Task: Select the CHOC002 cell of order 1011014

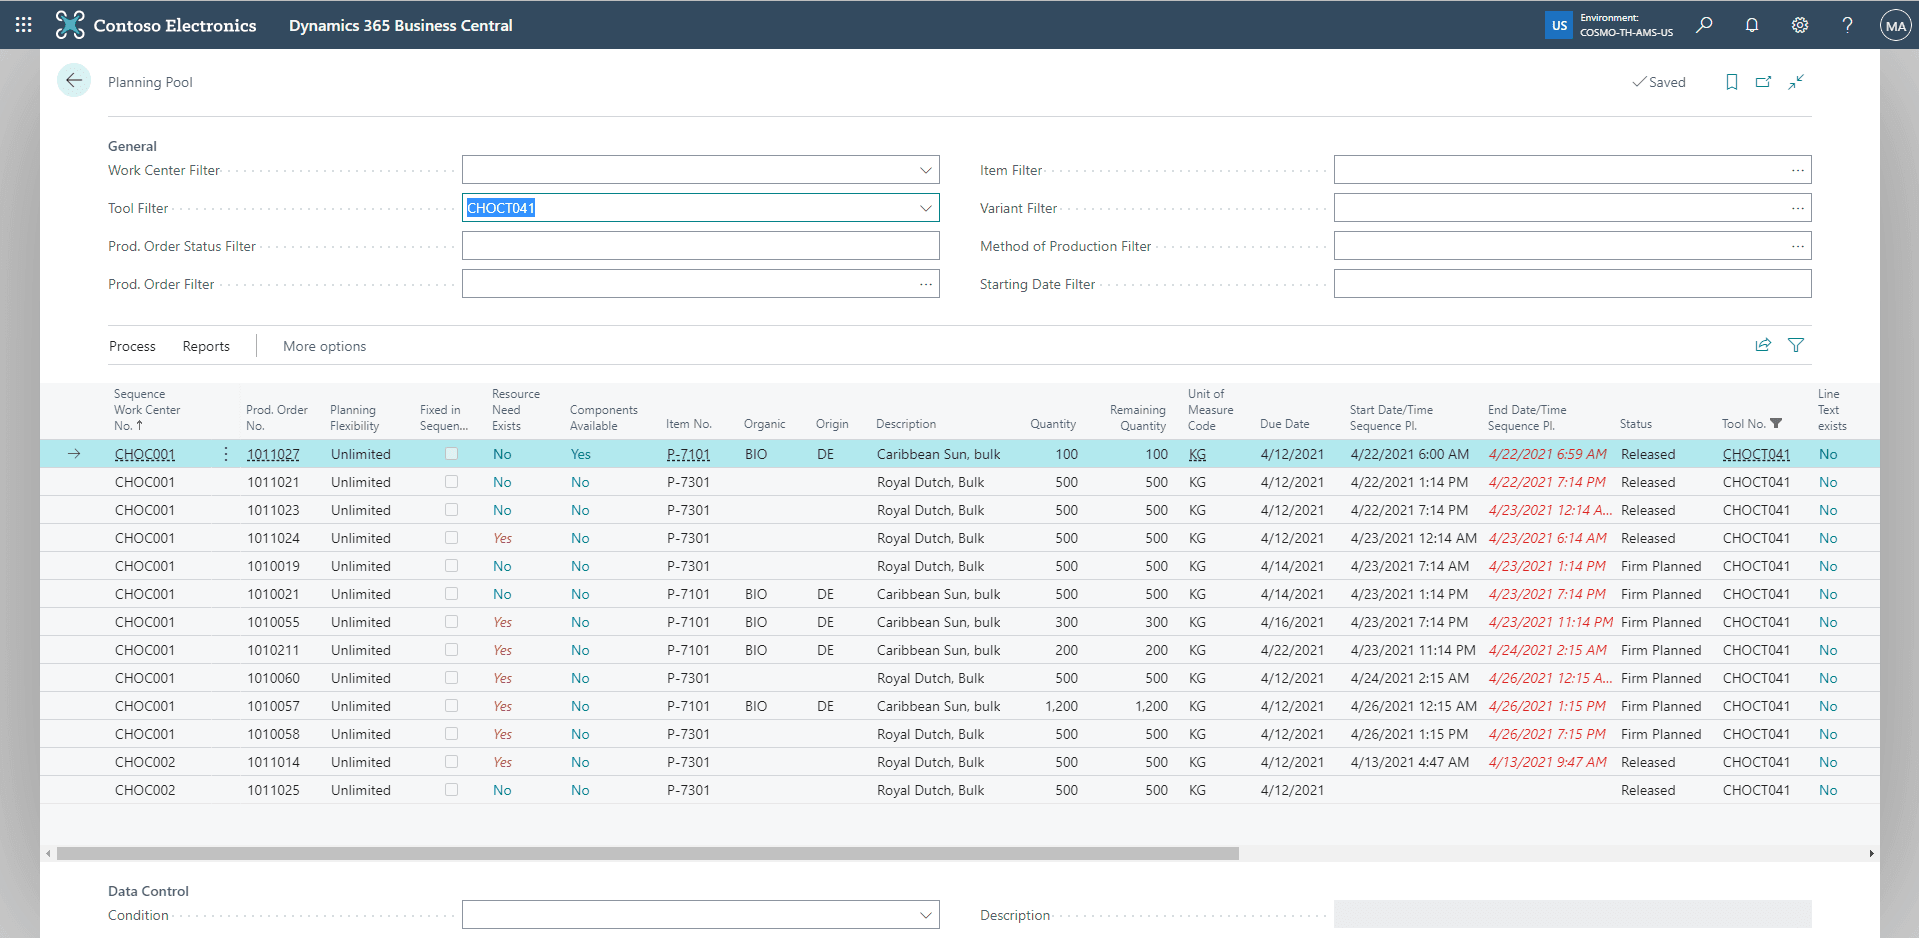Action: coord(145,762)
